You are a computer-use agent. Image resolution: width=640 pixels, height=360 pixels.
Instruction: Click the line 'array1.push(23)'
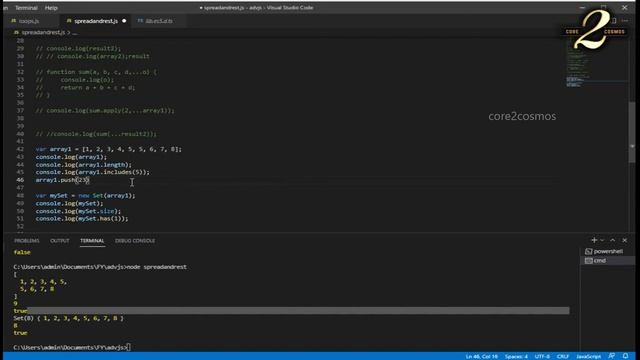pos(62,180)
